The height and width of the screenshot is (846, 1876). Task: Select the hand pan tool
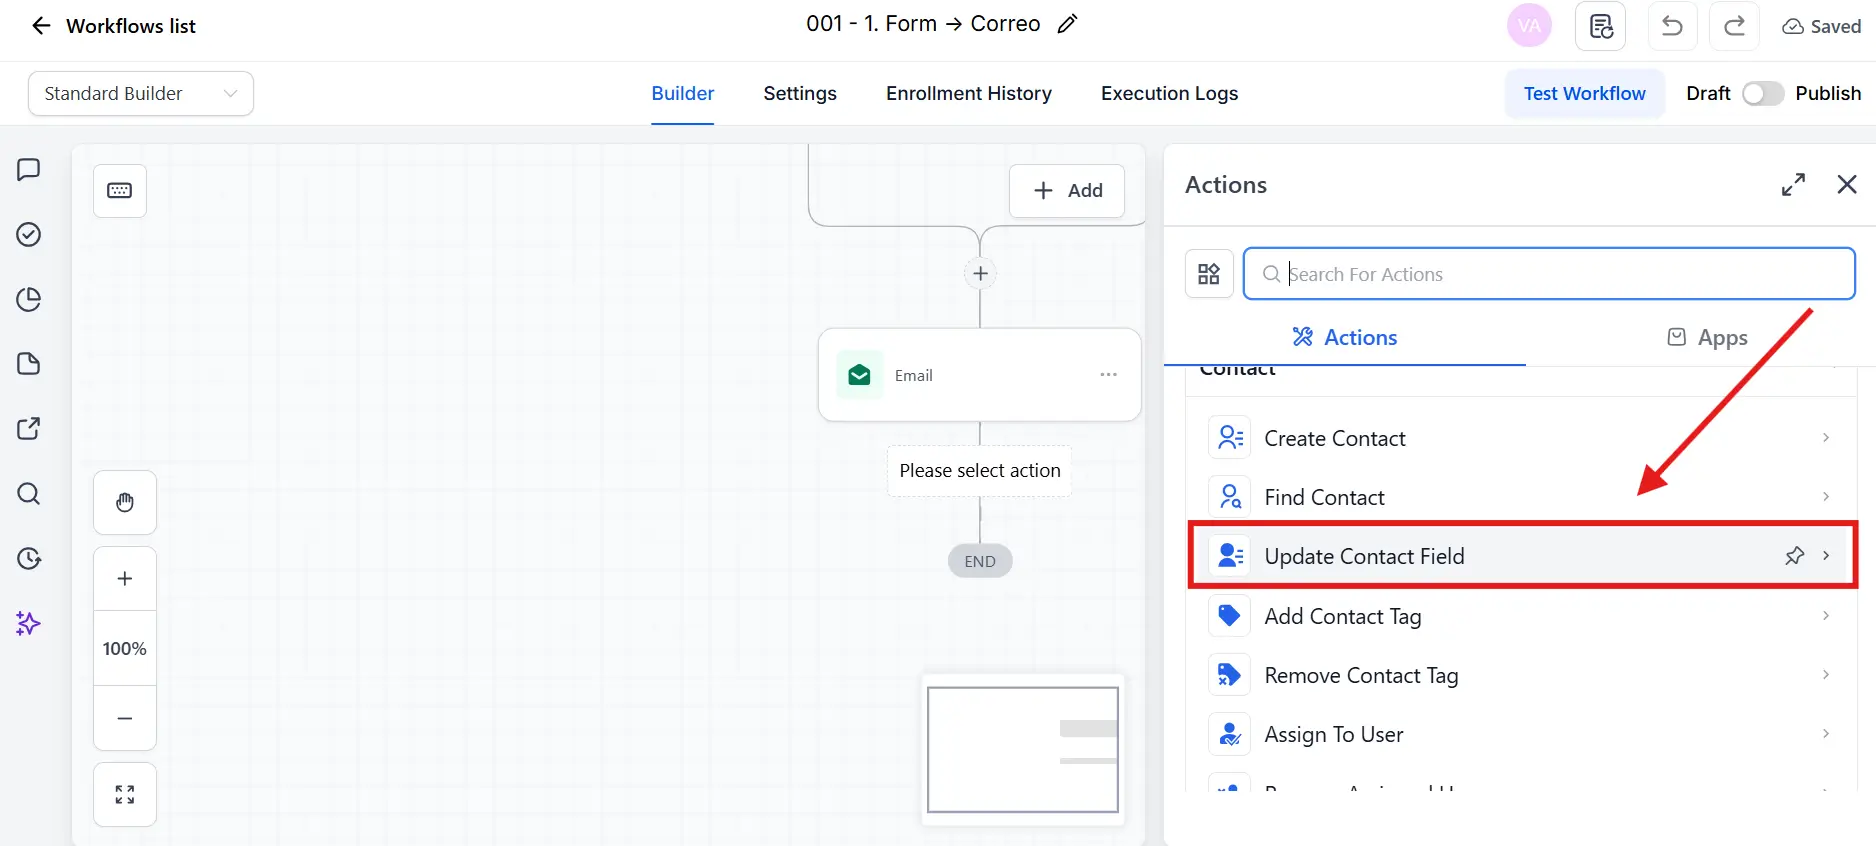[x=125, y=503]
